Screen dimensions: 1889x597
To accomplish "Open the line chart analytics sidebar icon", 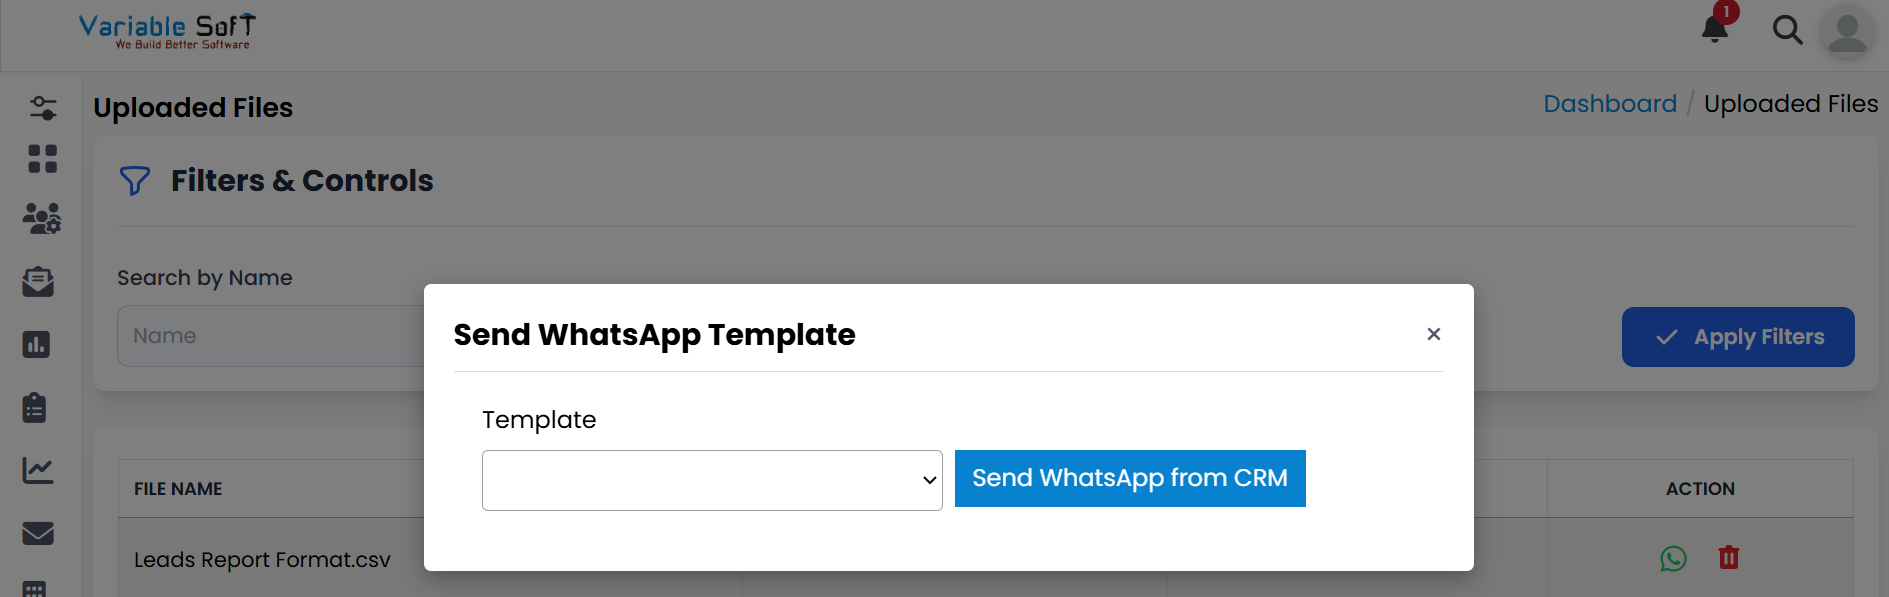I will pyautogui.click(x=38, y=471).
